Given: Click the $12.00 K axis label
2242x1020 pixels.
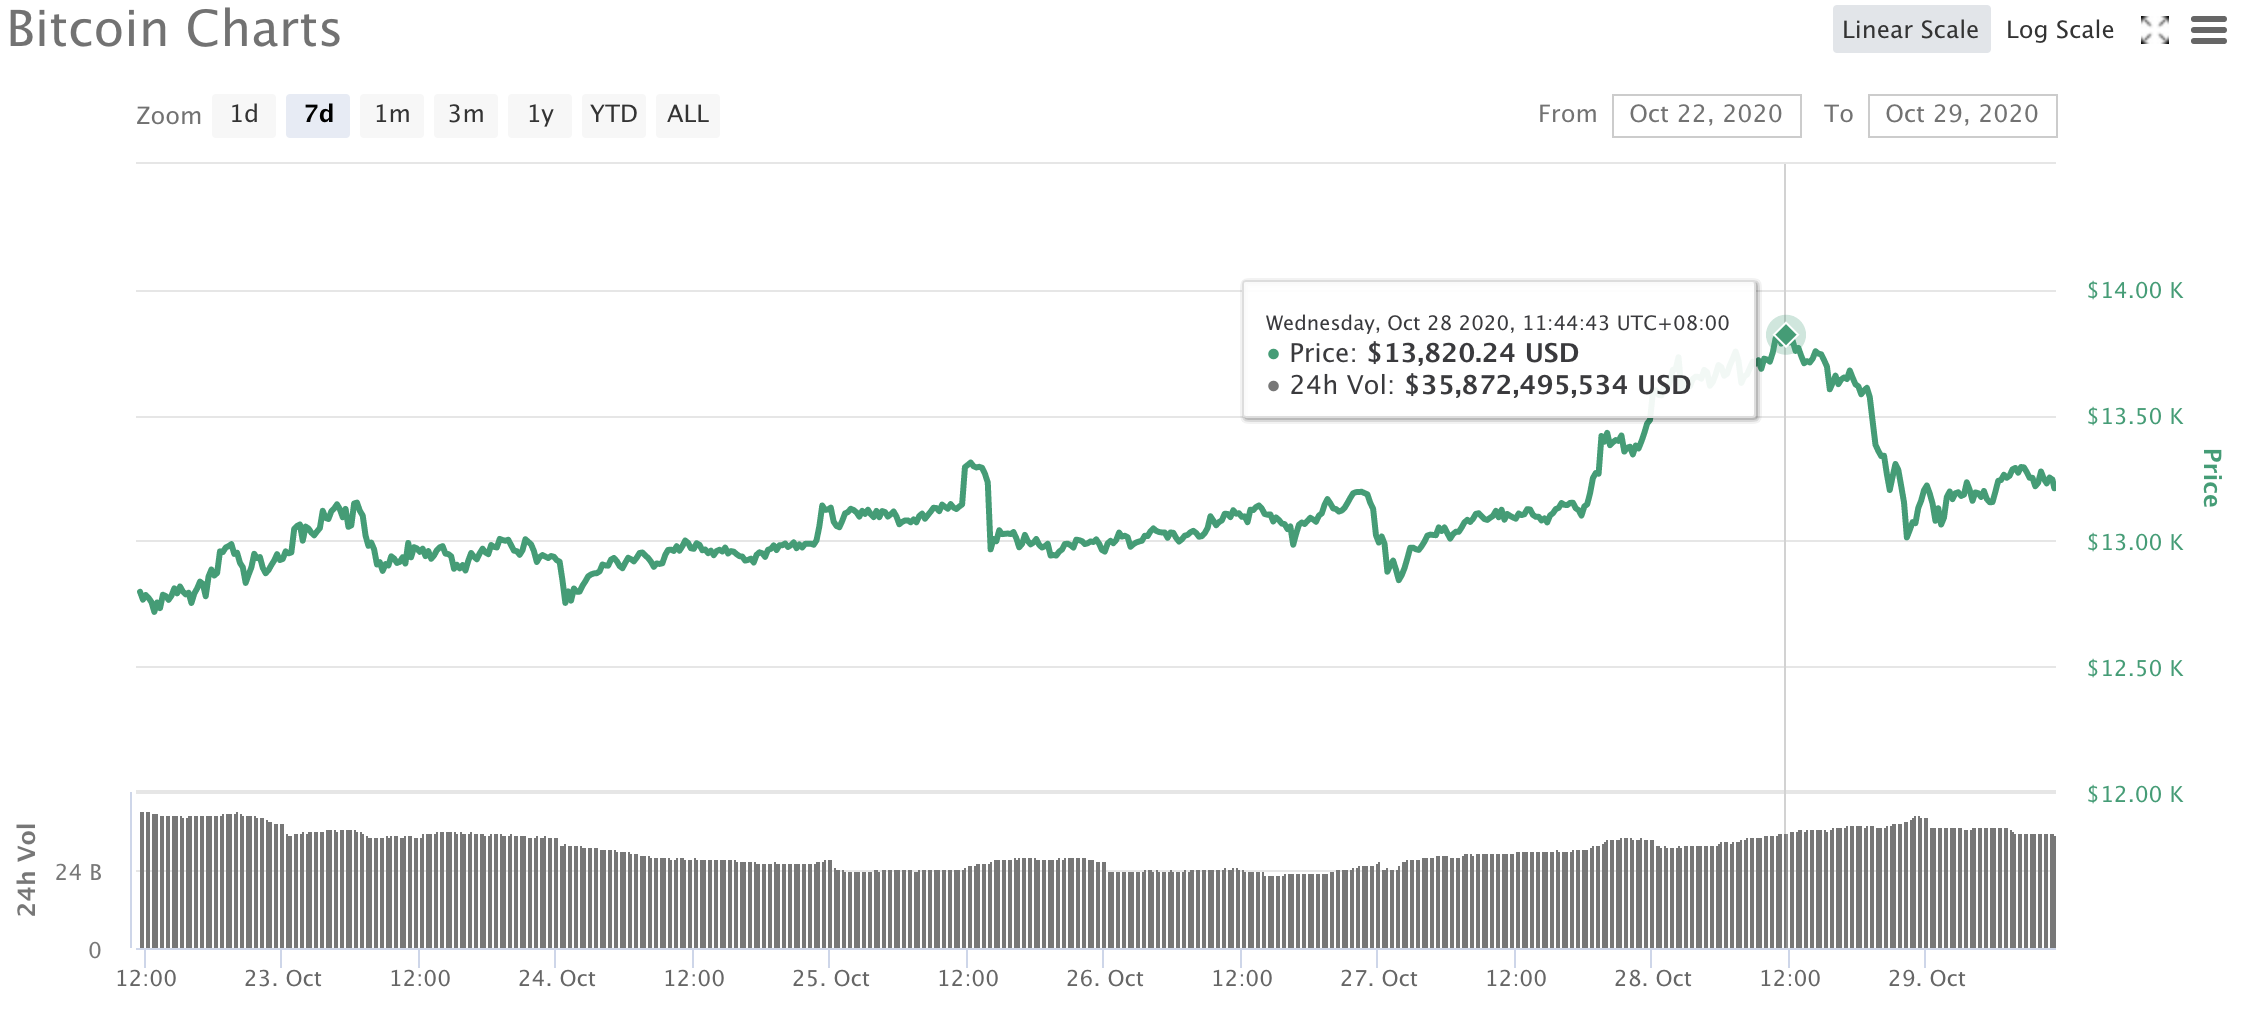Looking at the screenshot, I should (2135, 795).
